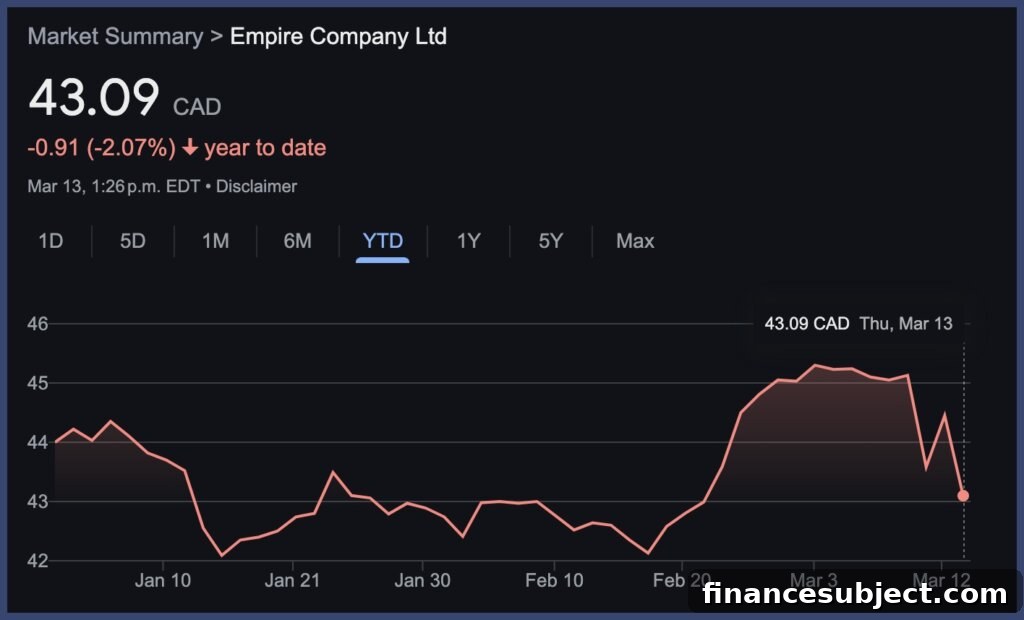Show the Max time range
This screenshot has height=620, width=1024.
coord(635,241)
